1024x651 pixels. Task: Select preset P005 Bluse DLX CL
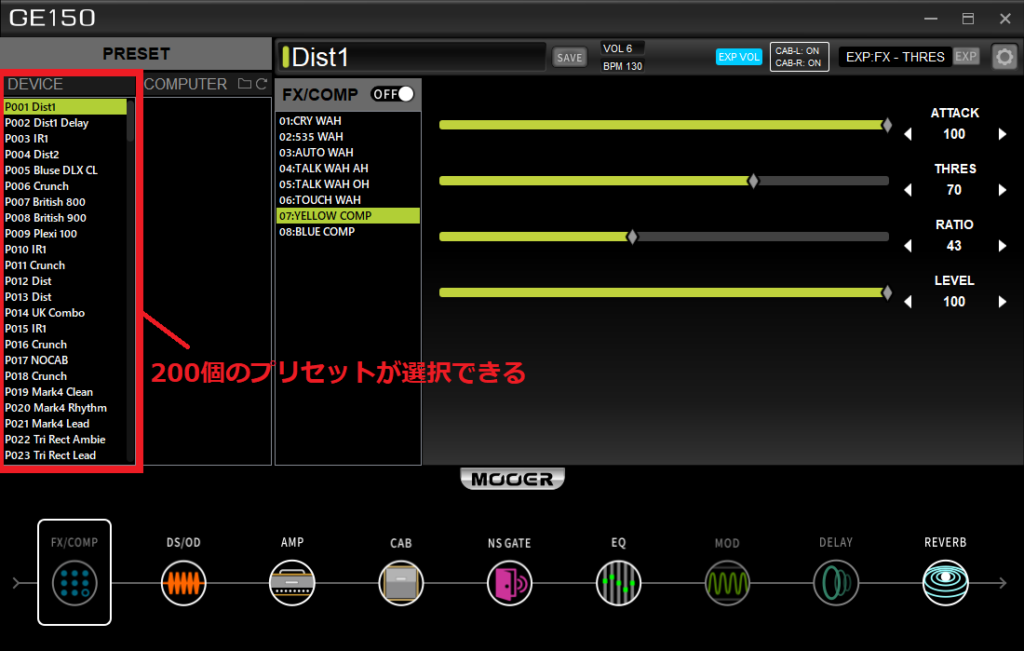tap(65, 170)
